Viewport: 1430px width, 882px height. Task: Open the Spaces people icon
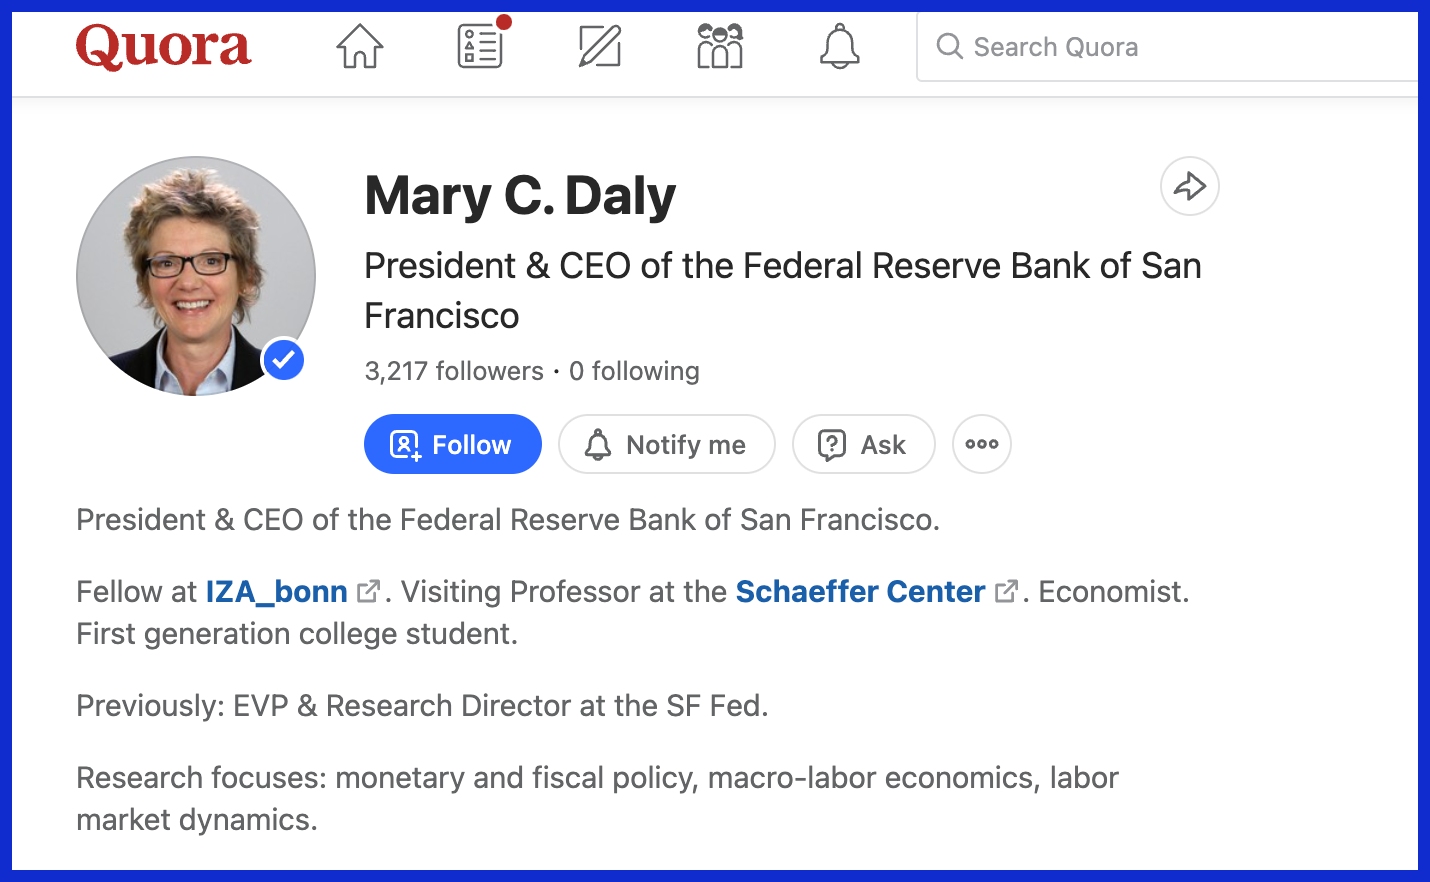(719, 46)
